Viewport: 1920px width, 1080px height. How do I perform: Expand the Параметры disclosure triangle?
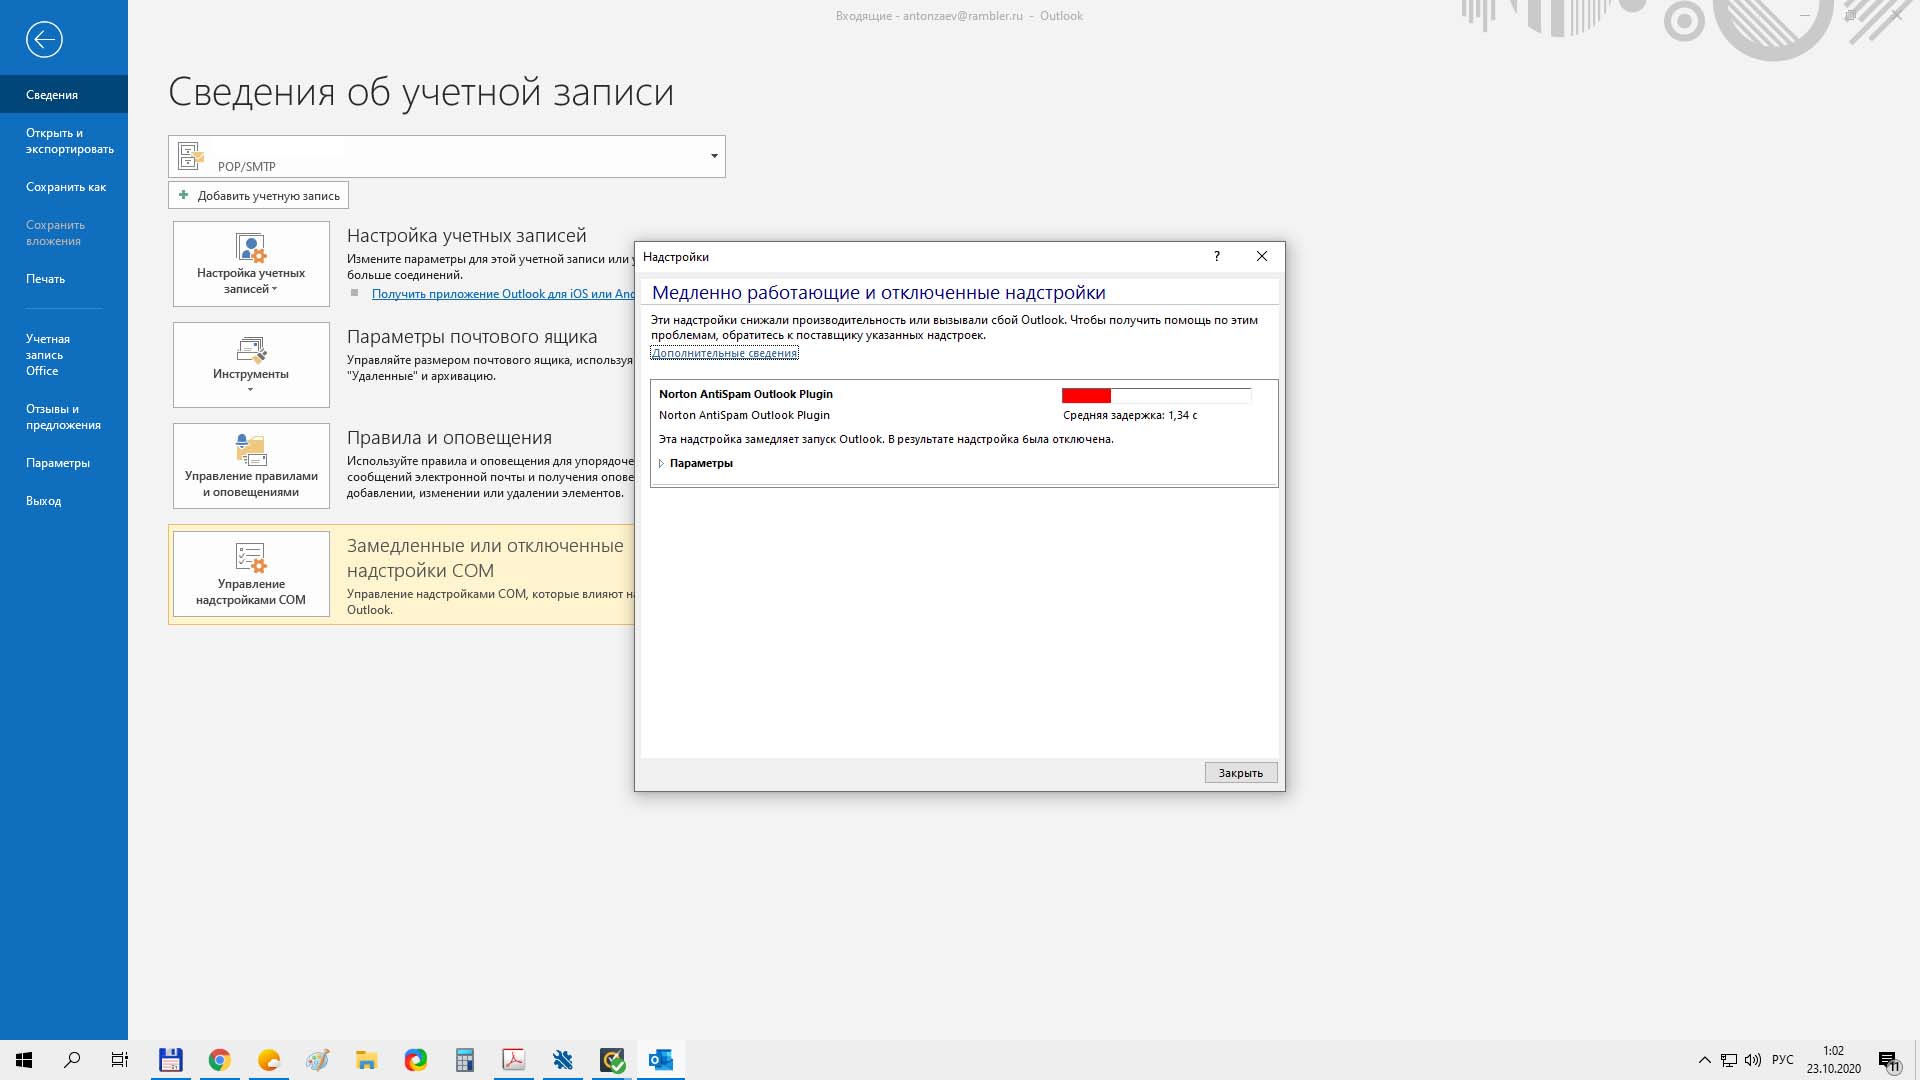[661, 464]
